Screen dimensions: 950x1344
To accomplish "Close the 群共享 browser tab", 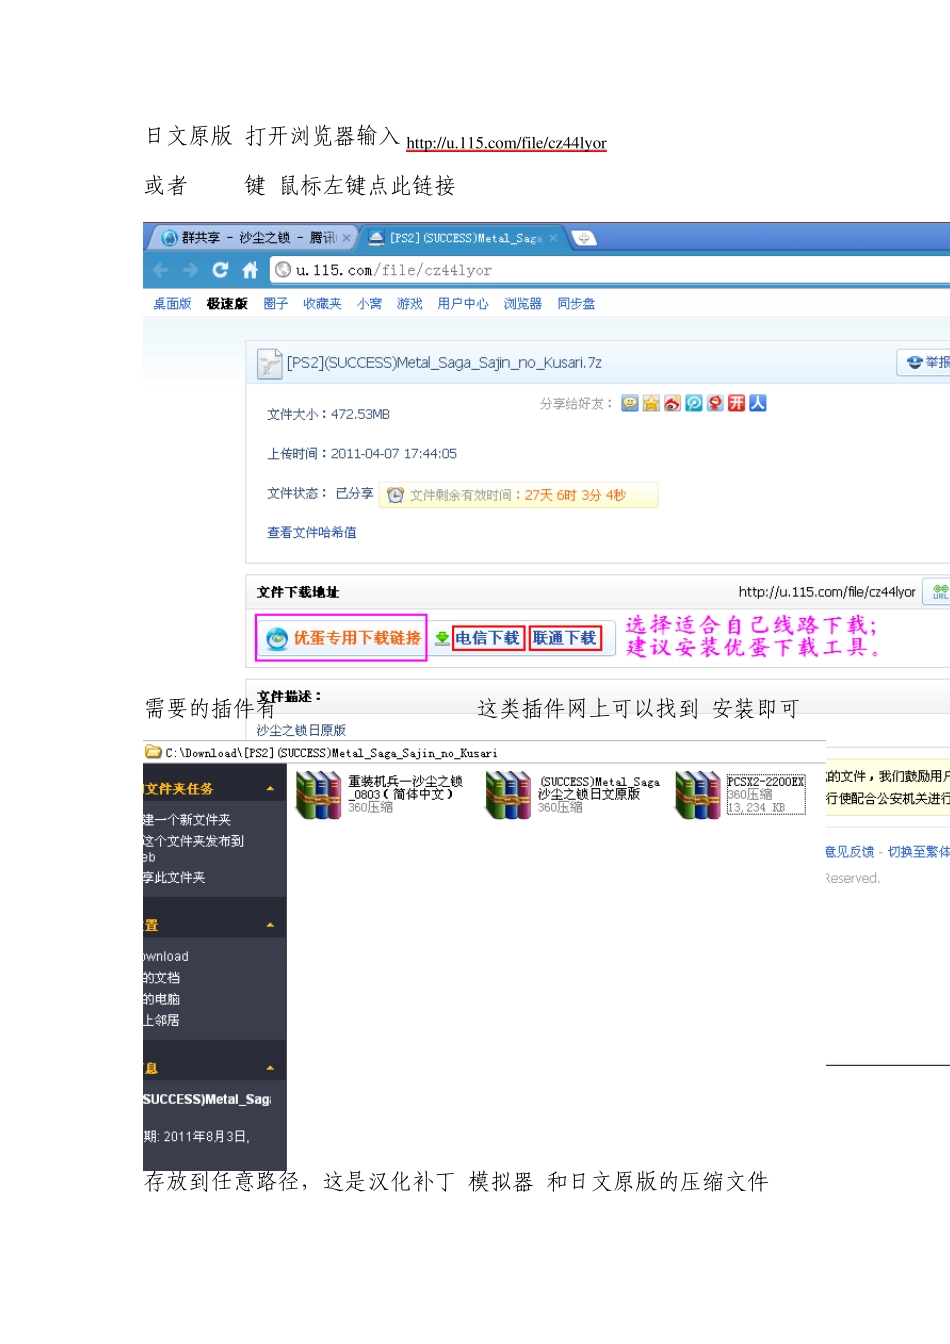I will 347,238.
